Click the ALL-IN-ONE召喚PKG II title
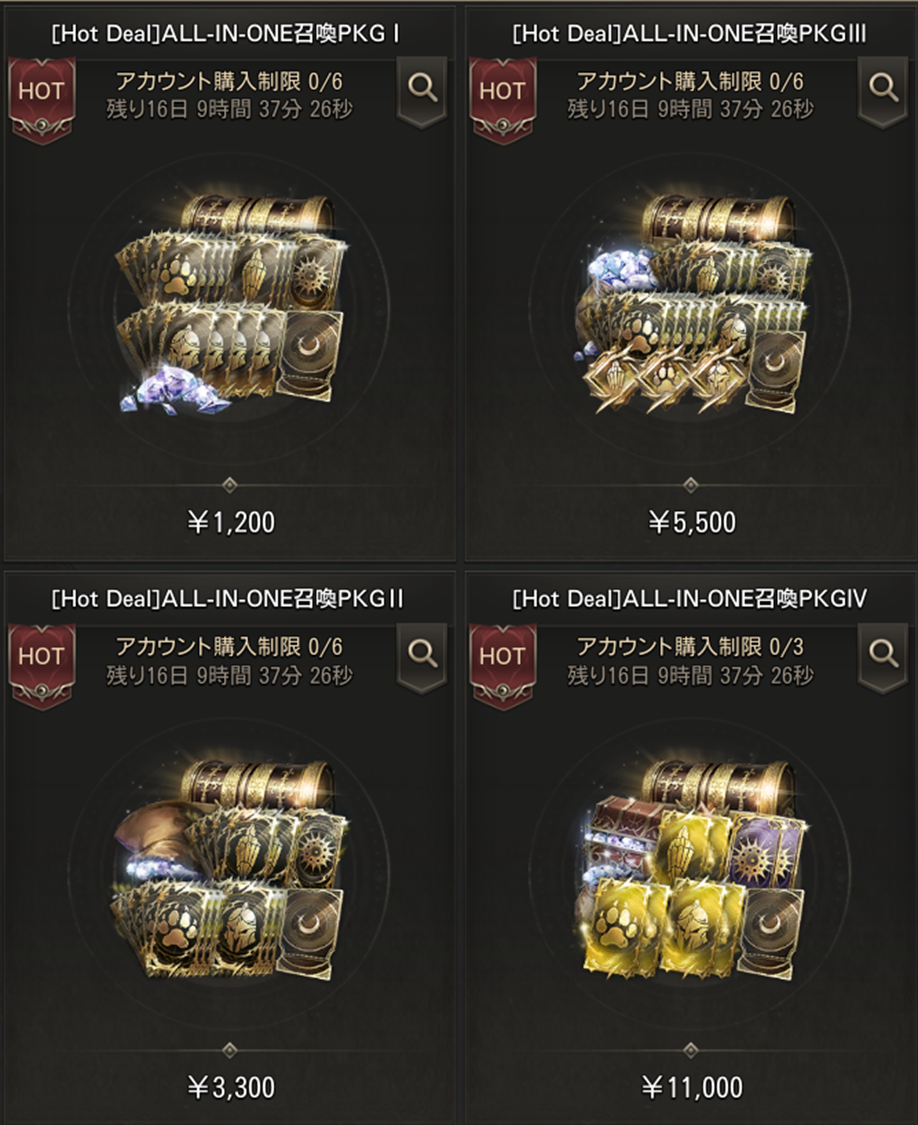918x1125 pixels. 228,599
